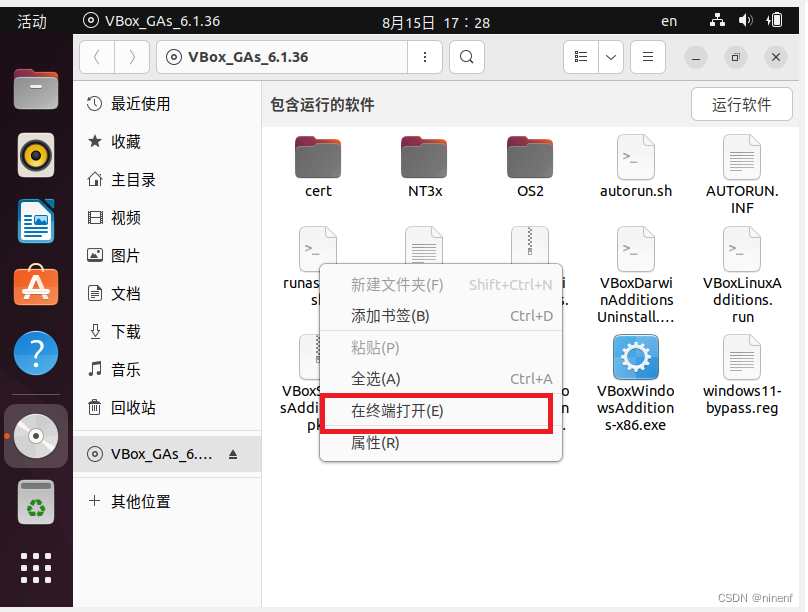Select VBoxLinuxAdditions.run file
The image size is (808, 612).
tap(742, 276)
